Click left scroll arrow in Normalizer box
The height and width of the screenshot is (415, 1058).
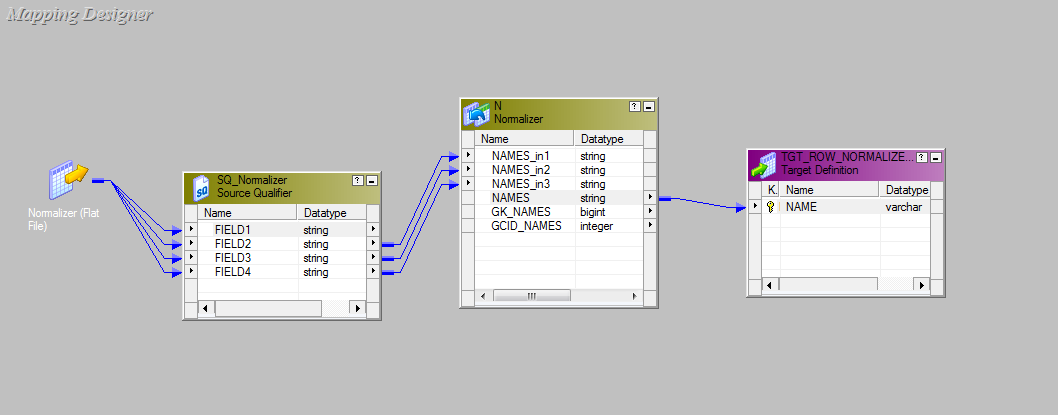click(x=482, y=296)
